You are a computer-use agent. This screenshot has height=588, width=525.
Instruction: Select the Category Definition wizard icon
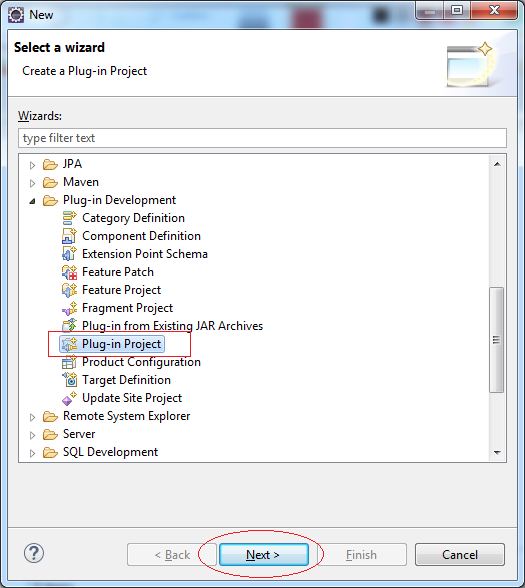point(69,218)
